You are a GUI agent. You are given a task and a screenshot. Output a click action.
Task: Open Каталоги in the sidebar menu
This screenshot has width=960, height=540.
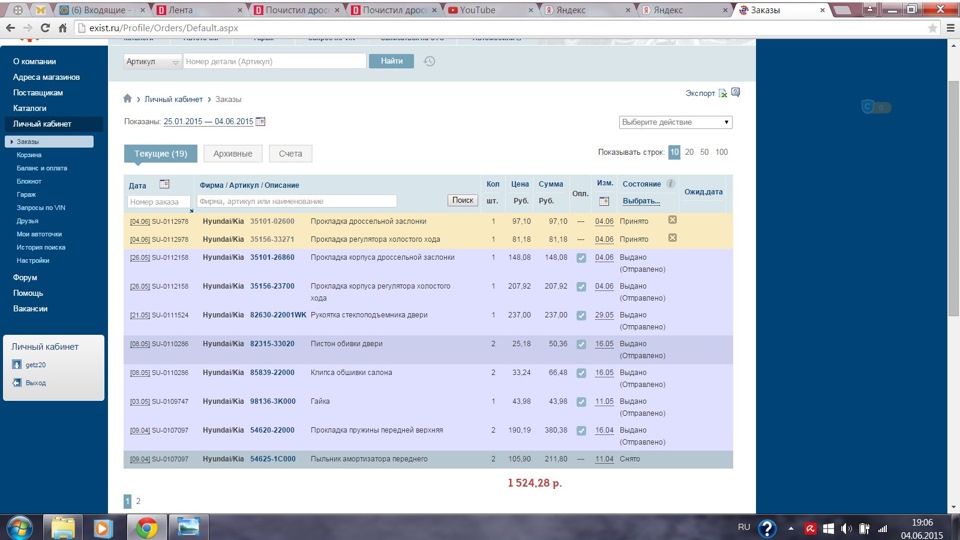tap(29, 108)
